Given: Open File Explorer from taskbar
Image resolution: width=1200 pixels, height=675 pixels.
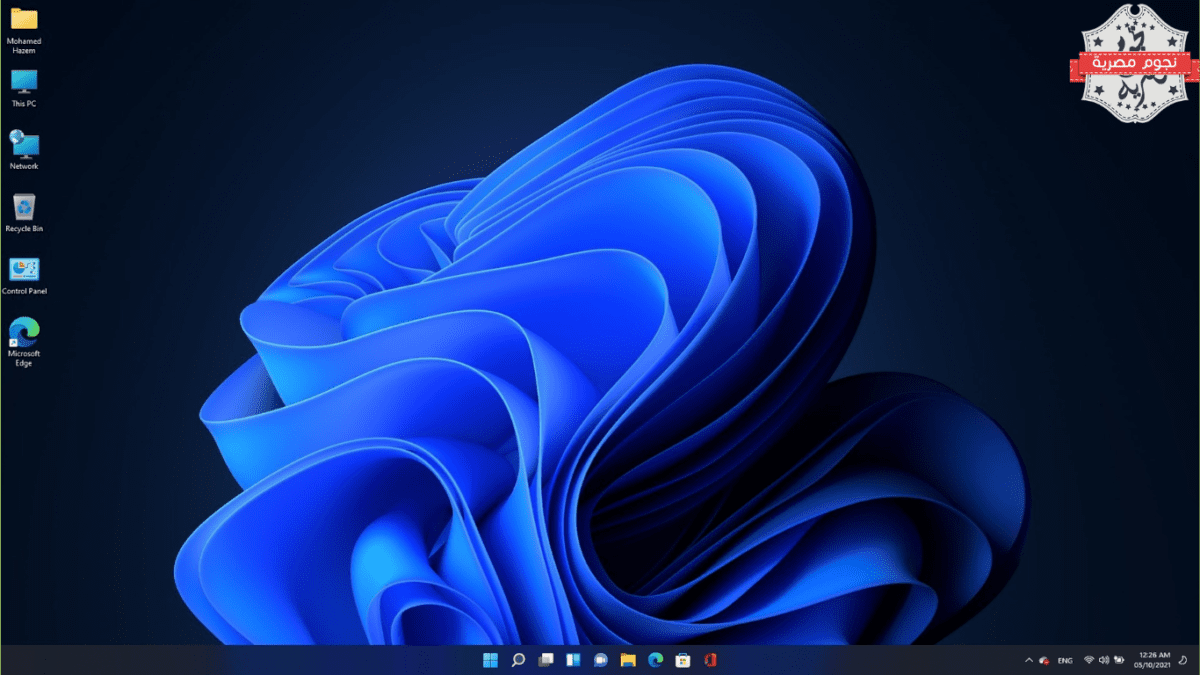Looking at the screenshot, I should click(x=628, y=660).
